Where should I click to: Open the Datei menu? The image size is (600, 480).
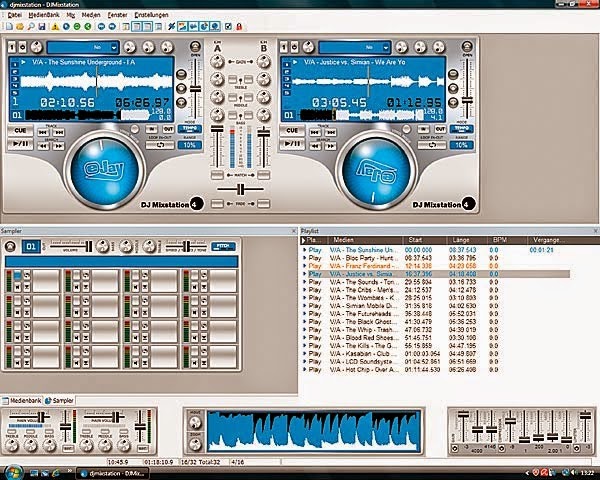coord(15,15)
